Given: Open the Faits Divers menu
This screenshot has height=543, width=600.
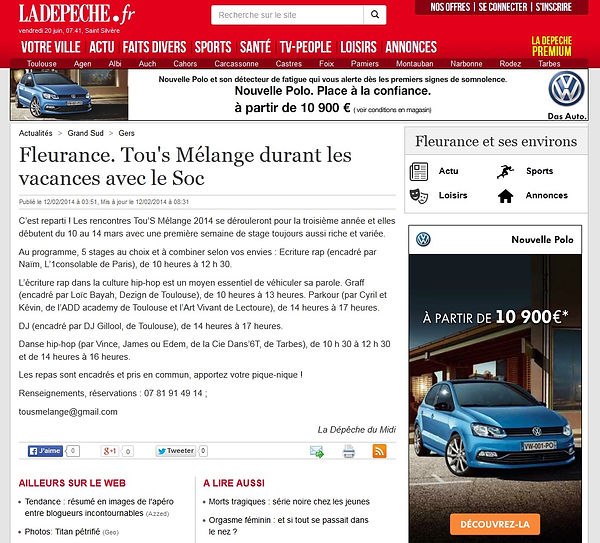Looking at the screenshot, I should (154, 47).
